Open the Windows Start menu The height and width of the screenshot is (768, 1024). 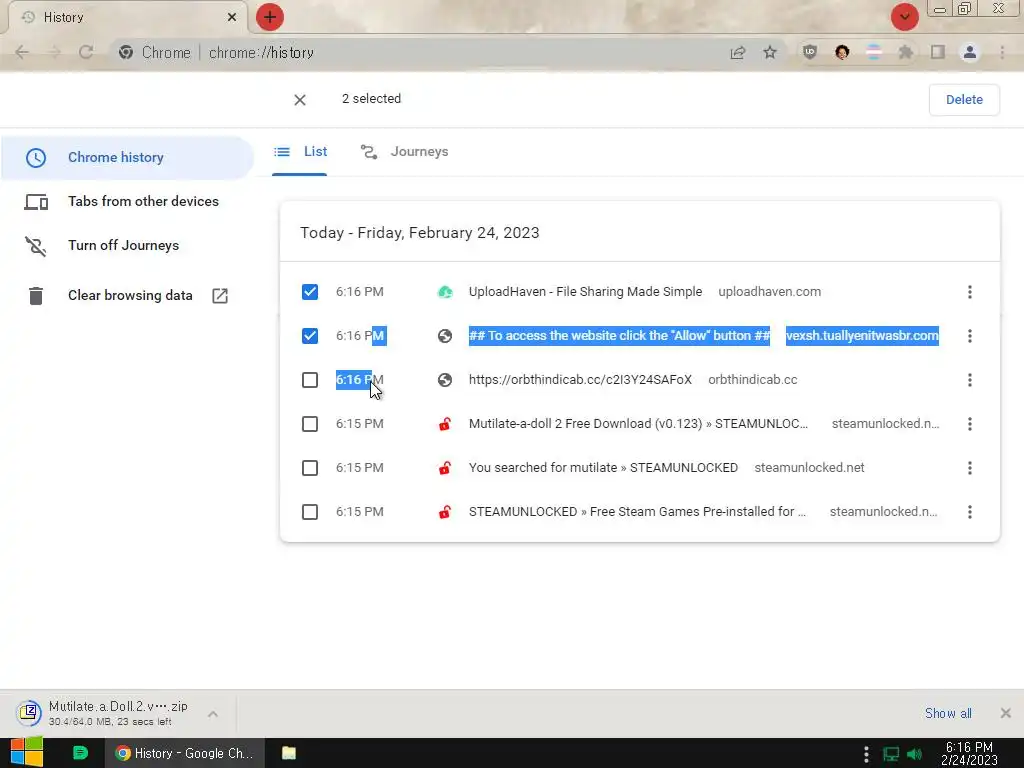27,753
